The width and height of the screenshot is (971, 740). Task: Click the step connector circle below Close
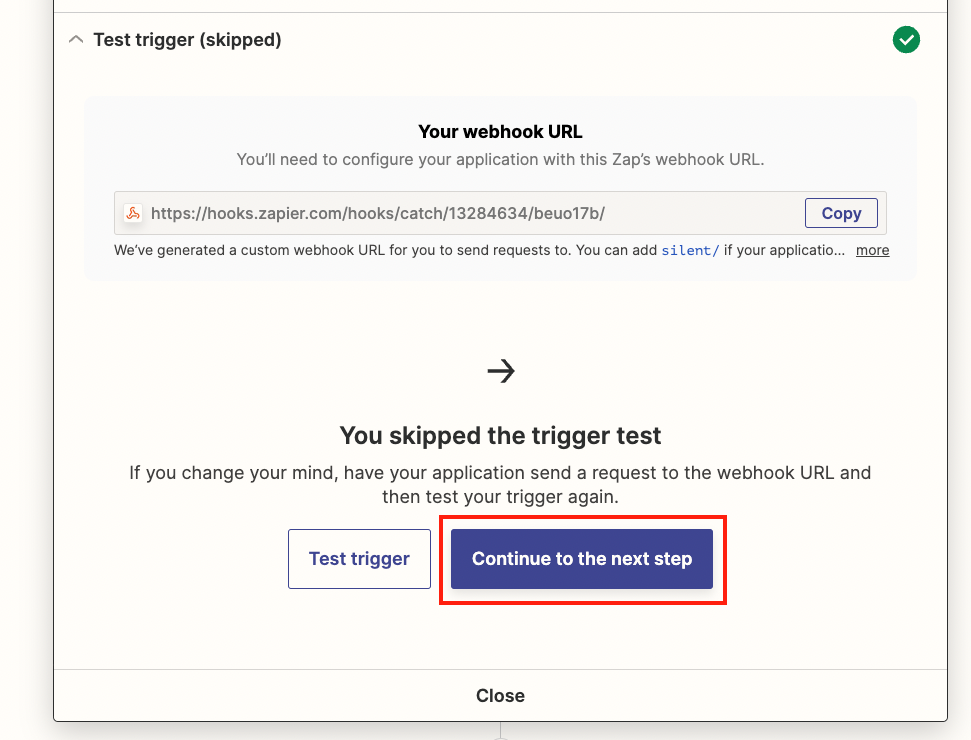click(500, 737)
